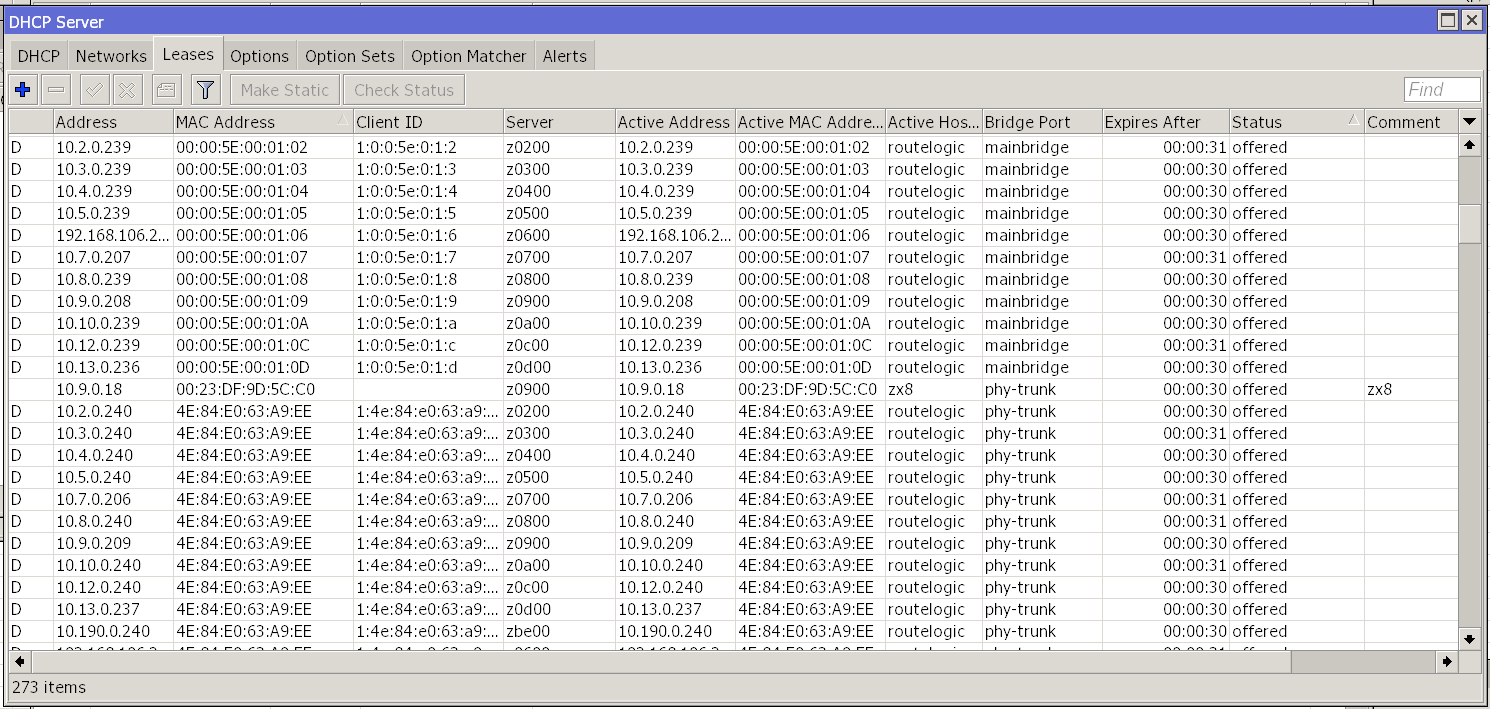Click the Check Status button
The width and height of the screenshot is (1490, 709).
click(403, 89)
